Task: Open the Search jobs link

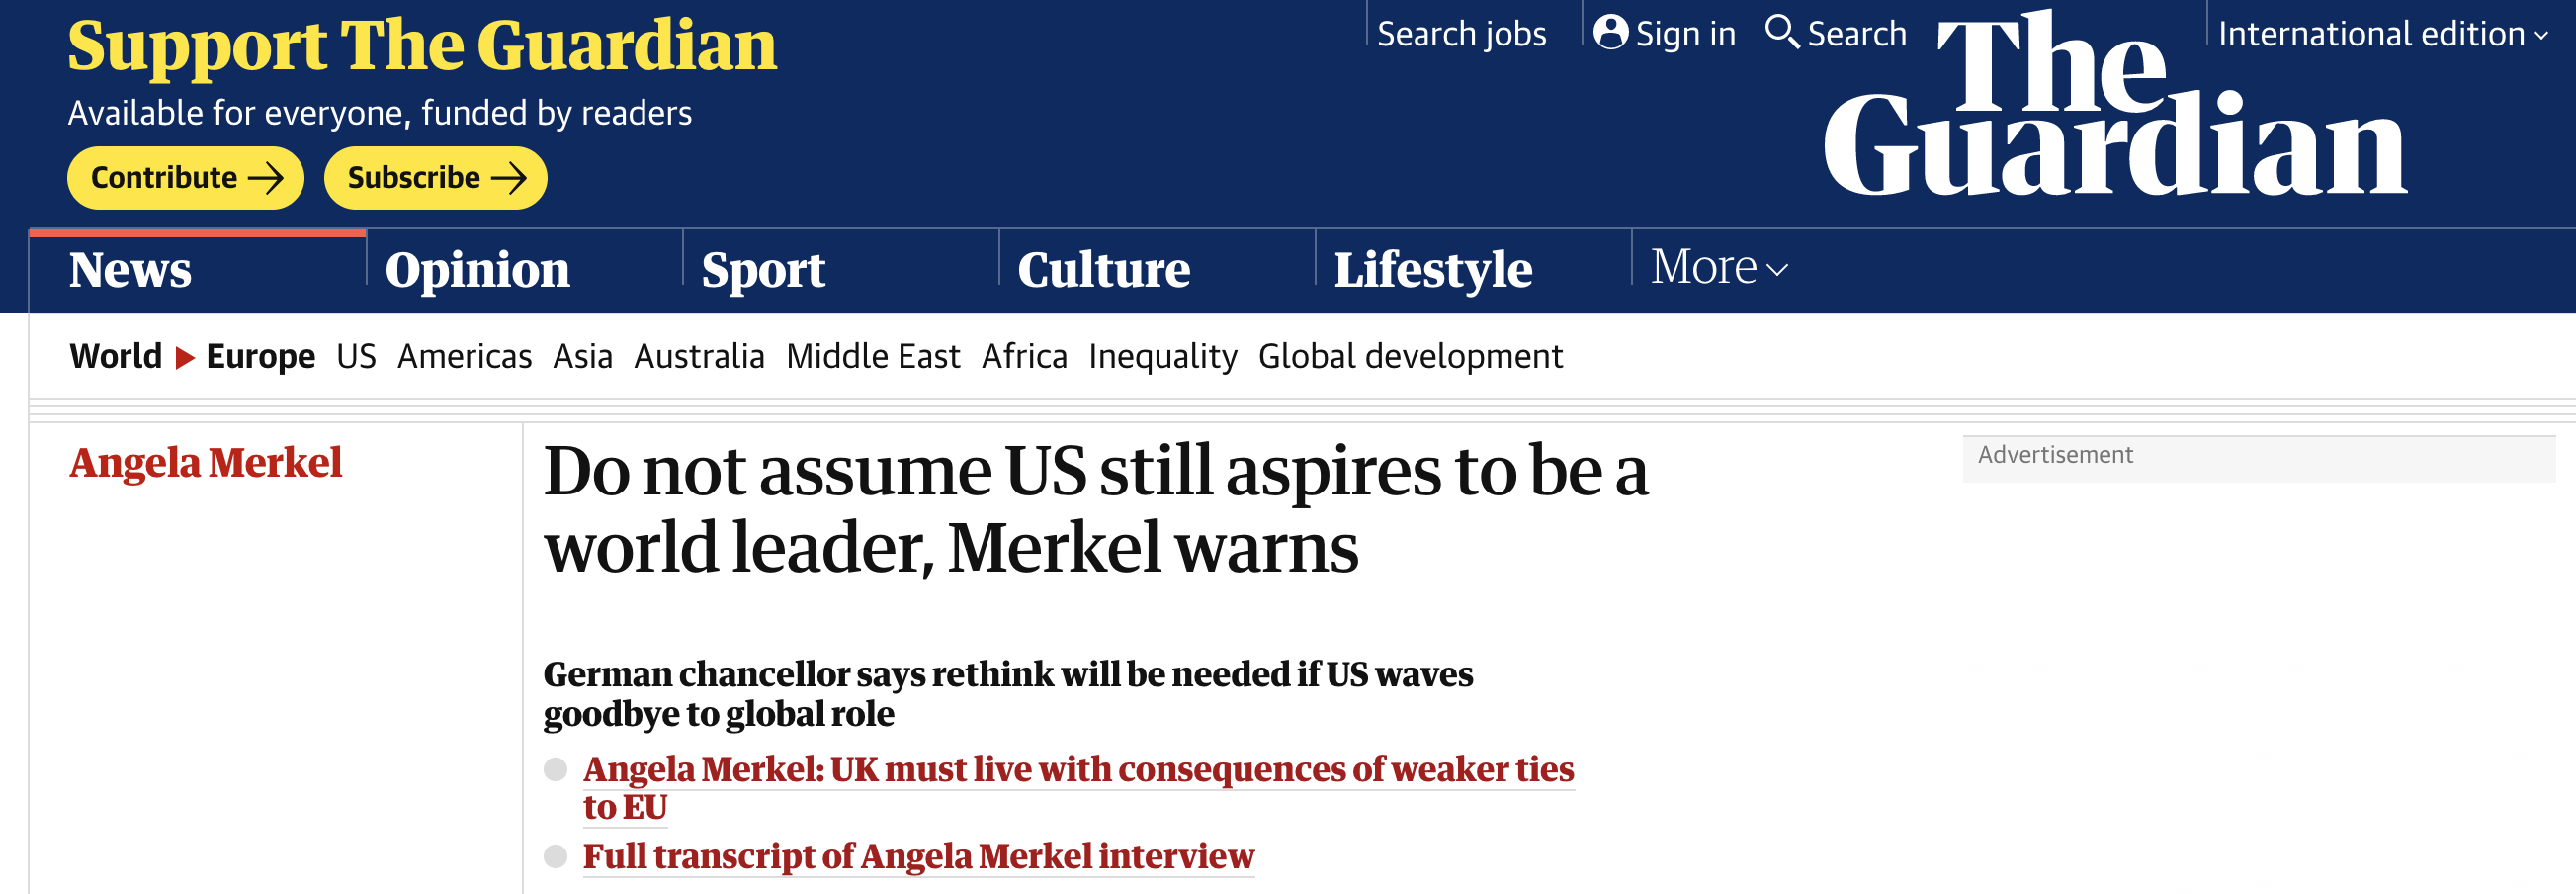Action: (x=1461, y=34)
